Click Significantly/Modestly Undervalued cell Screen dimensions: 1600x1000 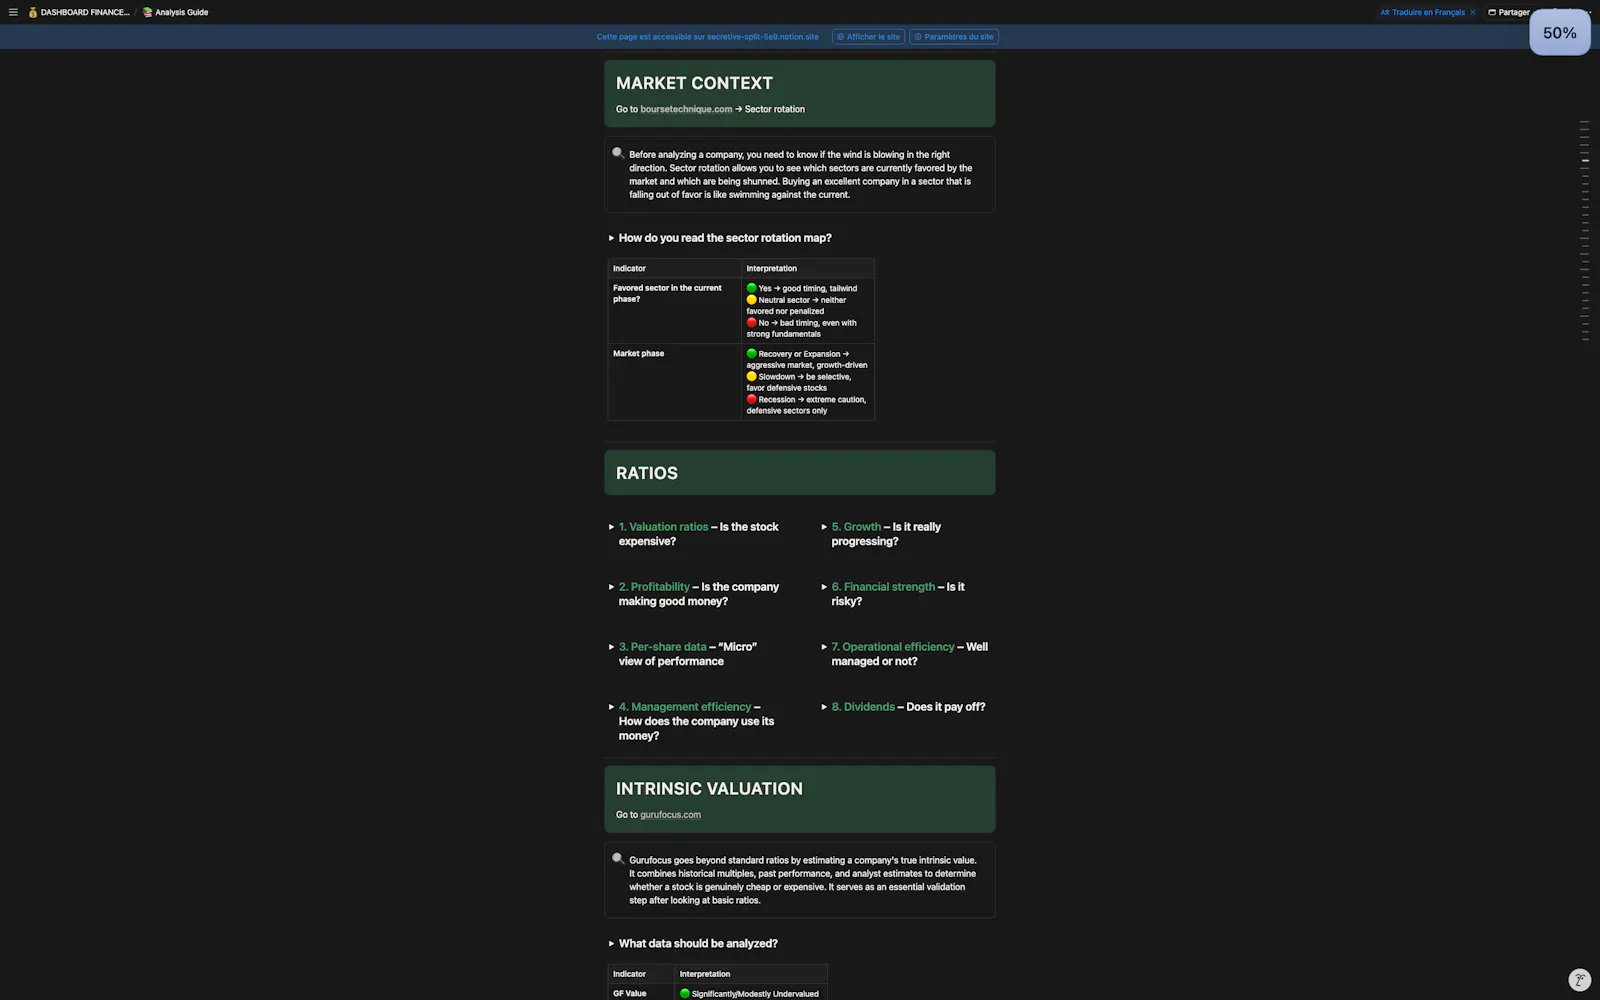(751, 993)
